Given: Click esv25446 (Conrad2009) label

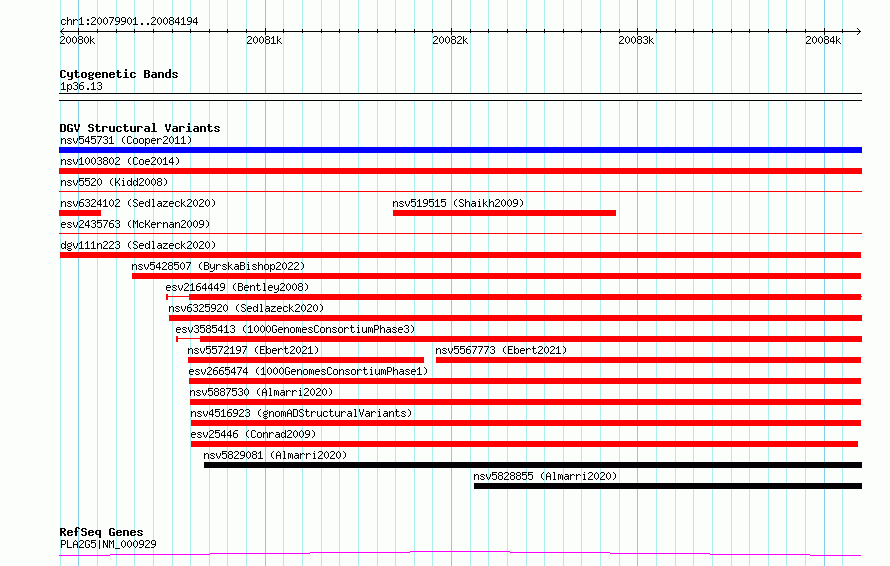Looking at the screenshot, I should click(x=253, y=434).
